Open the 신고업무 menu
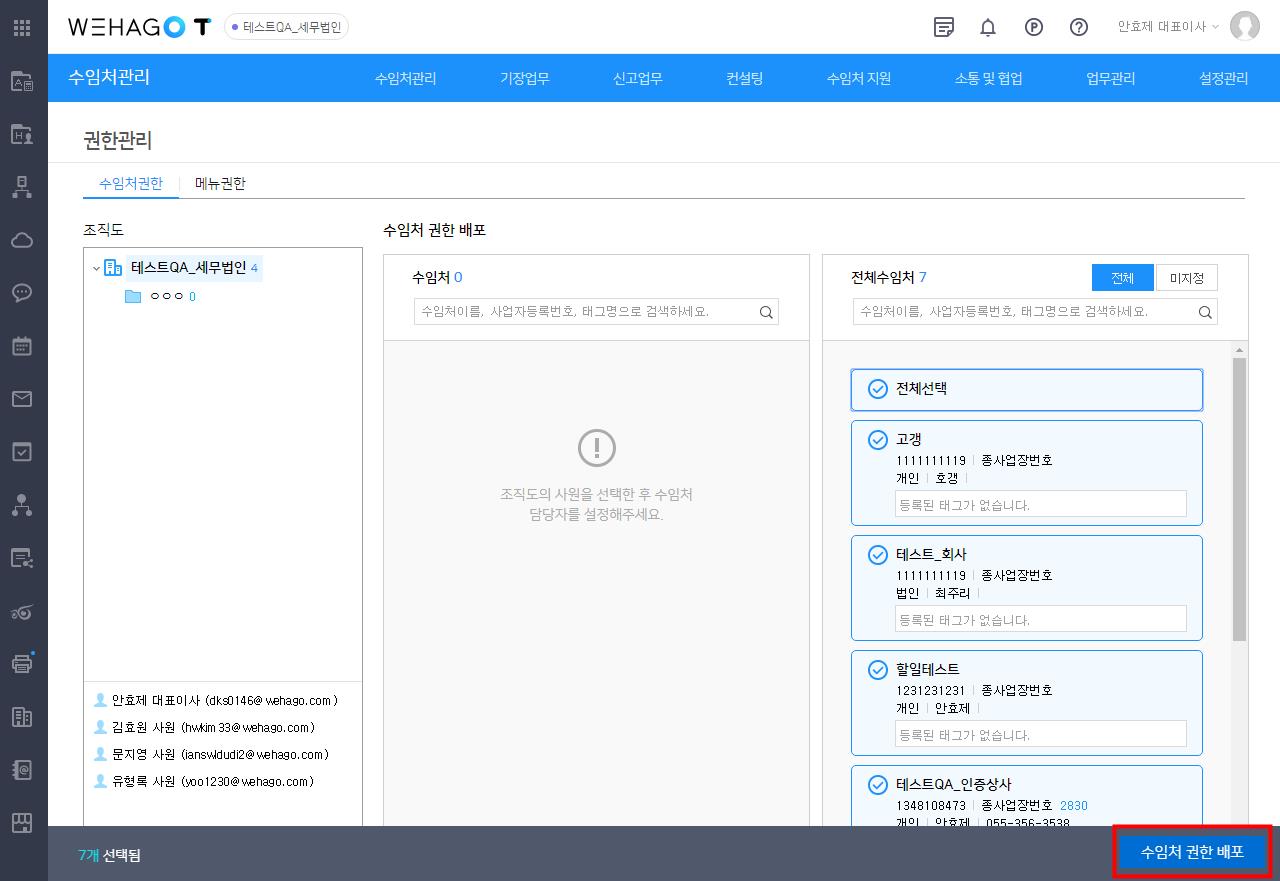1280x881 pixels. point(637,79)
